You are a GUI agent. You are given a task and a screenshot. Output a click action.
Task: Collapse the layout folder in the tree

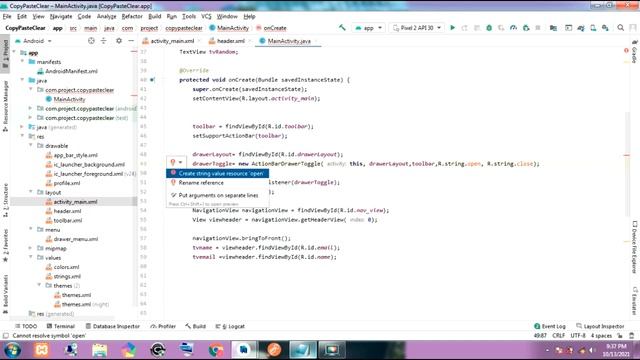(x=31, y=192)
